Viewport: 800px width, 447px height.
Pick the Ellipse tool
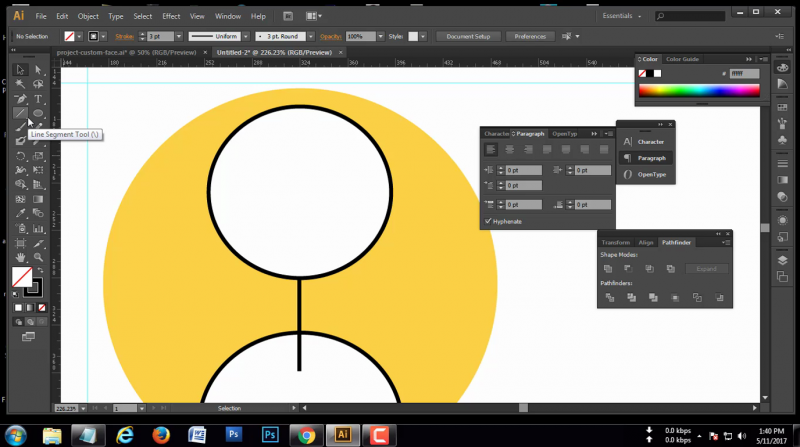[38, 113]
